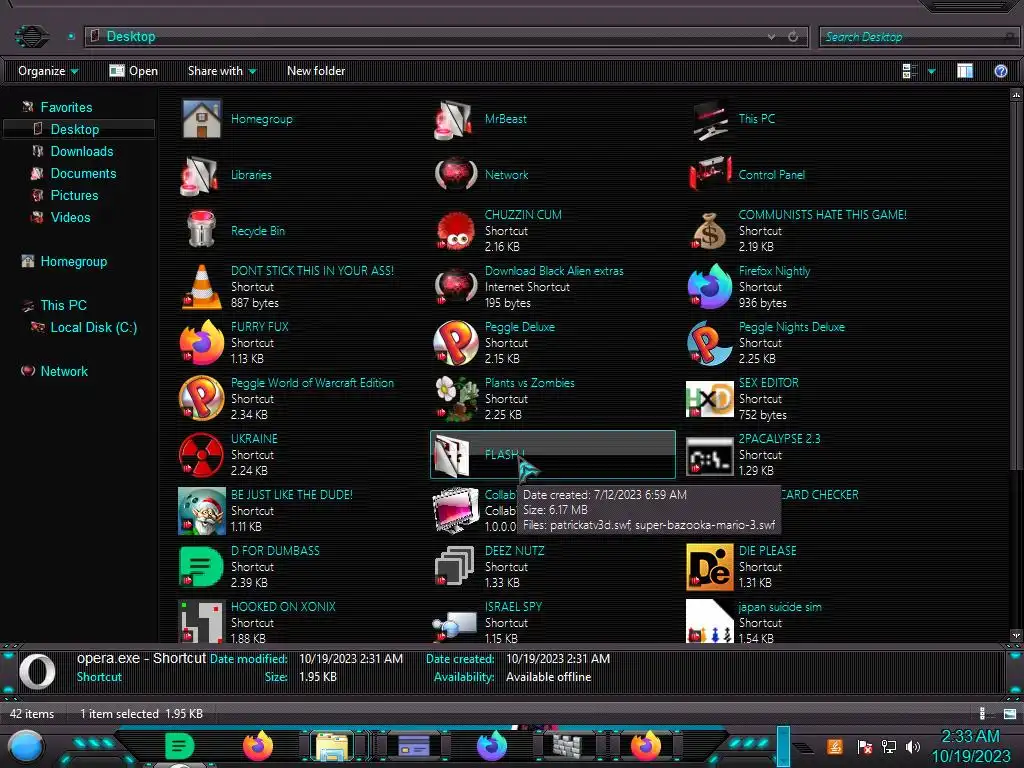Screen dimensions: 1024x768
Task: Go to Downloads in the sidebar
Action: 82,152
